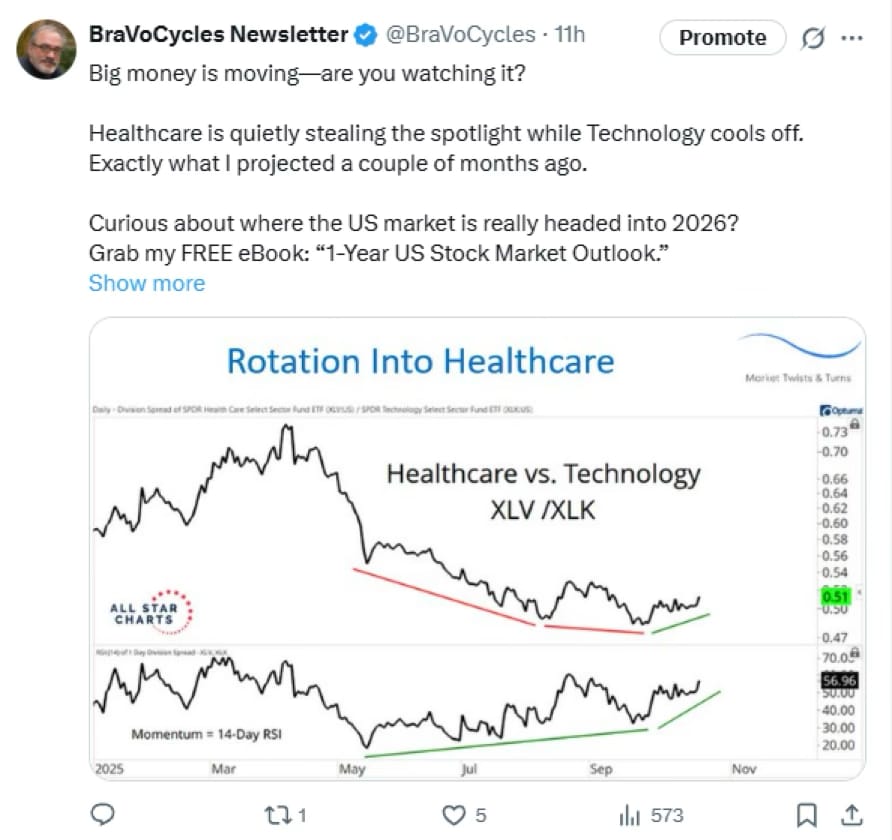
Task: Open the Rotation Into Healthcare chart image
Action: click(x=477, y=549)
